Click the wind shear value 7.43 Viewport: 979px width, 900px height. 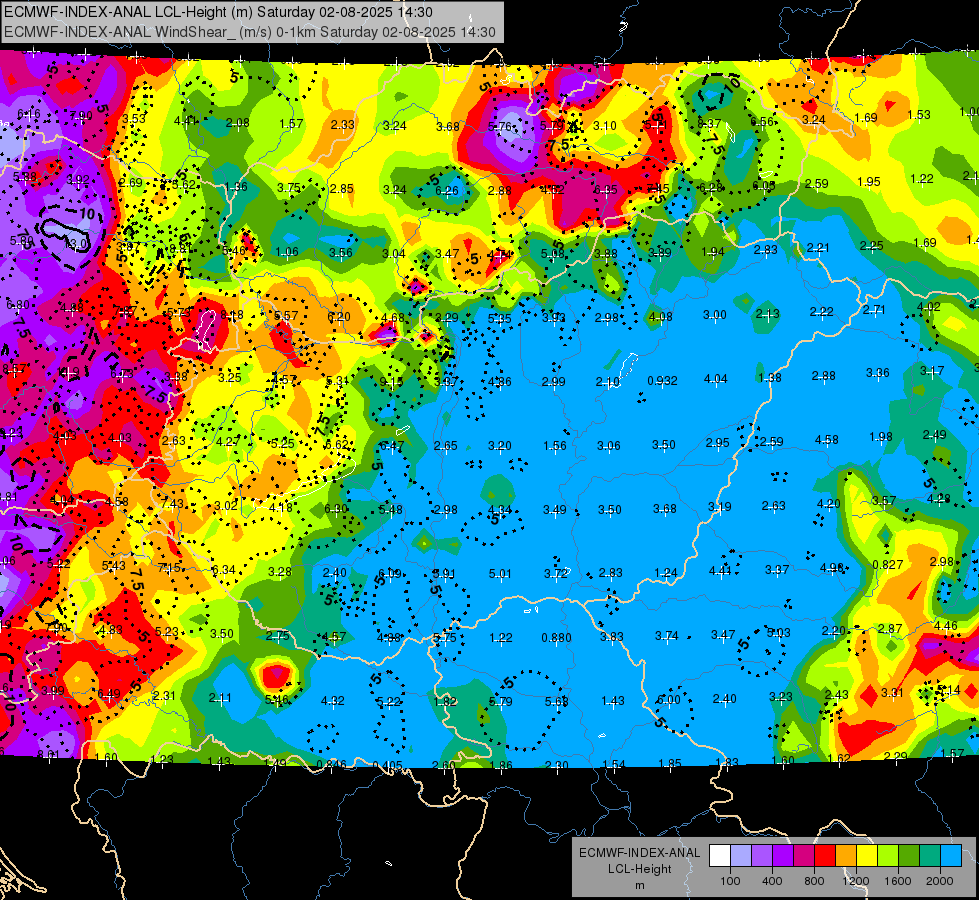pyautogui.click(x=172, y=503)
